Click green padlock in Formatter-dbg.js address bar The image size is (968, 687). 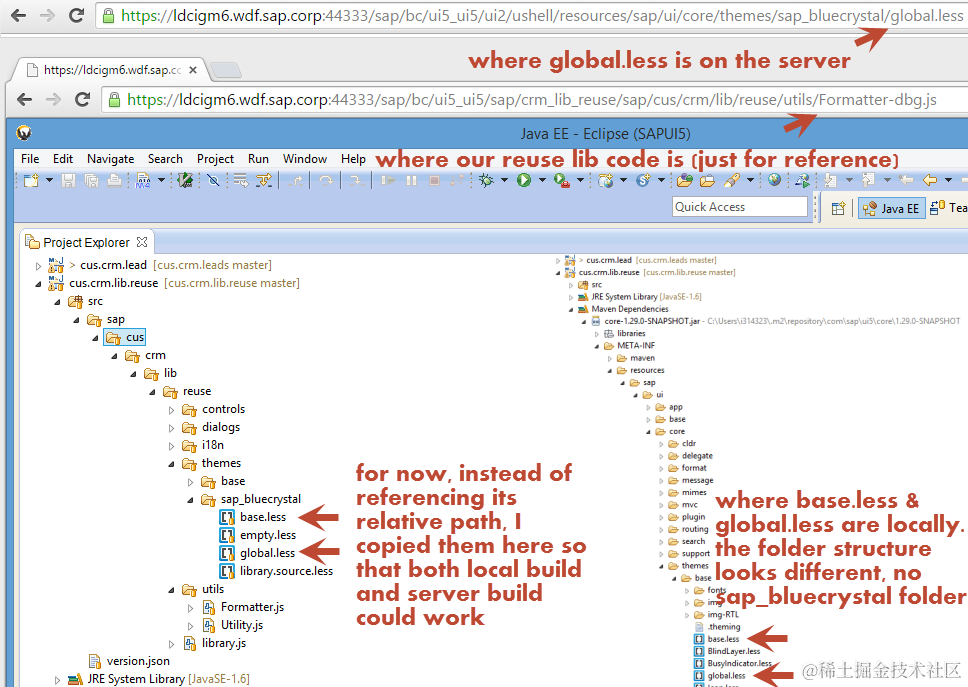coord(114,99)
